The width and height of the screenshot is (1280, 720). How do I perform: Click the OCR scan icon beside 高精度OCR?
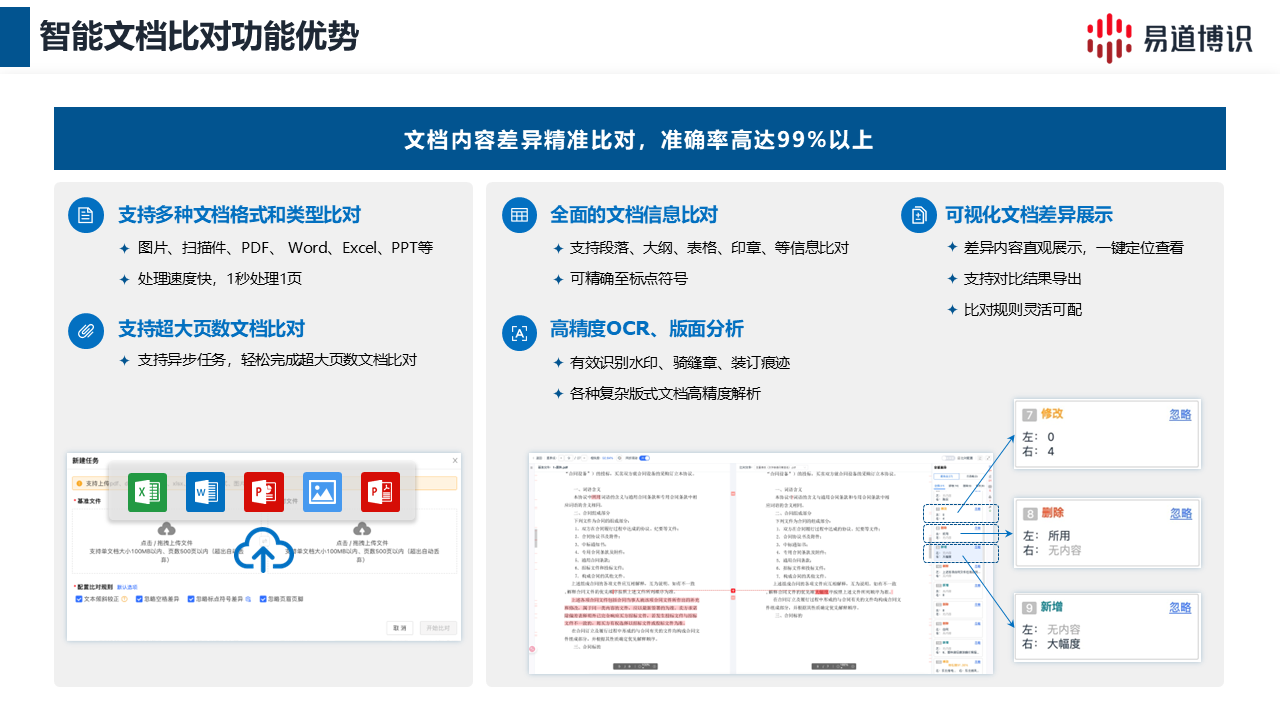[519, 333]
